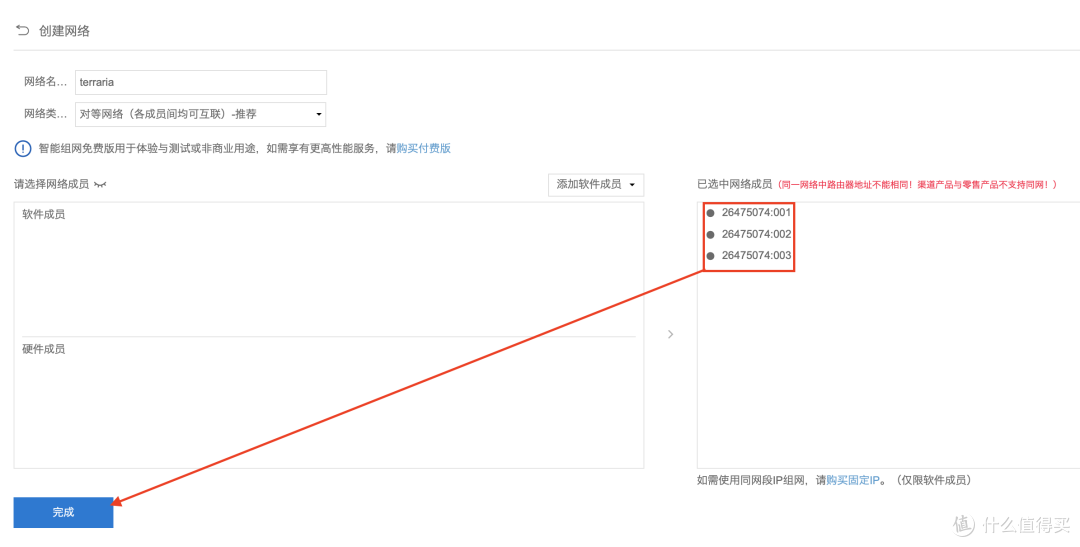Go back with the return arrow icon
1080x547 pixels.
click(x=23, y=30)
